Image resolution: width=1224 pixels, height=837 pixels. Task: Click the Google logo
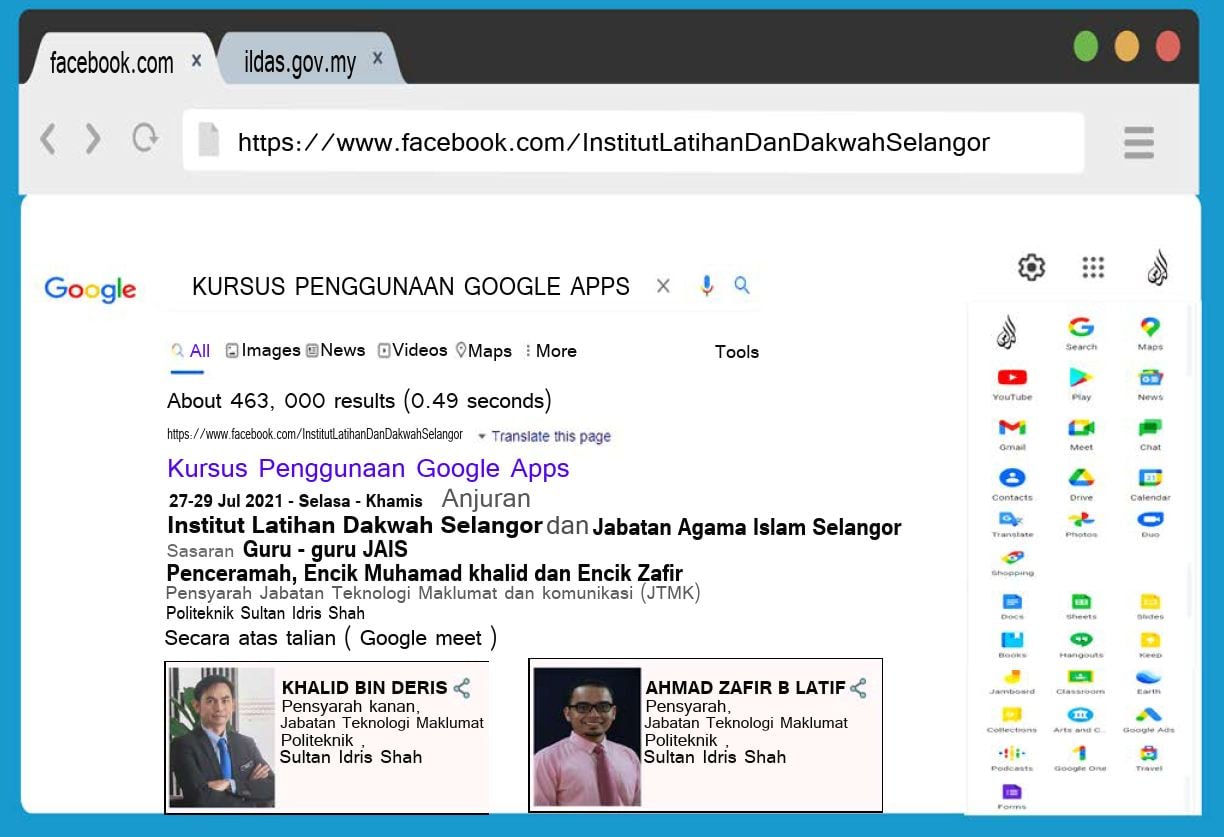click(x=90, y=289)
